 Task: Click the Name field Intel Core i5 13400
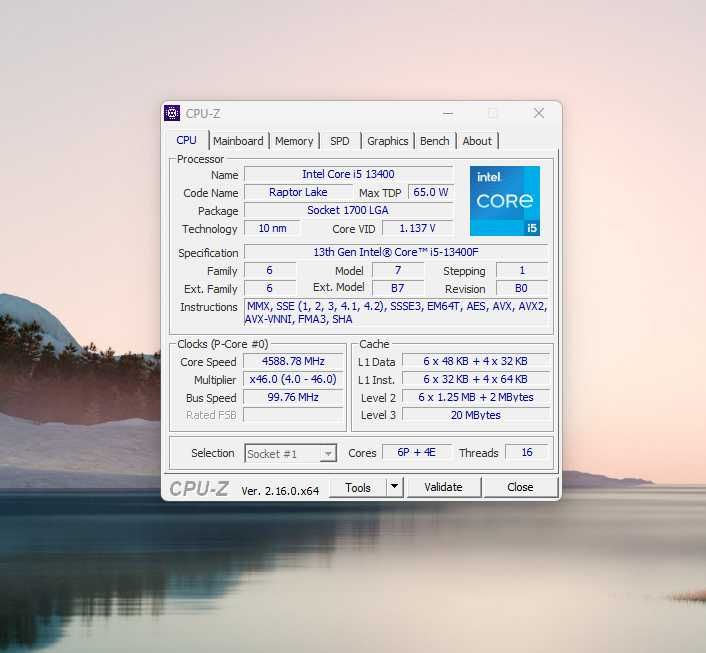pos(348,174)
